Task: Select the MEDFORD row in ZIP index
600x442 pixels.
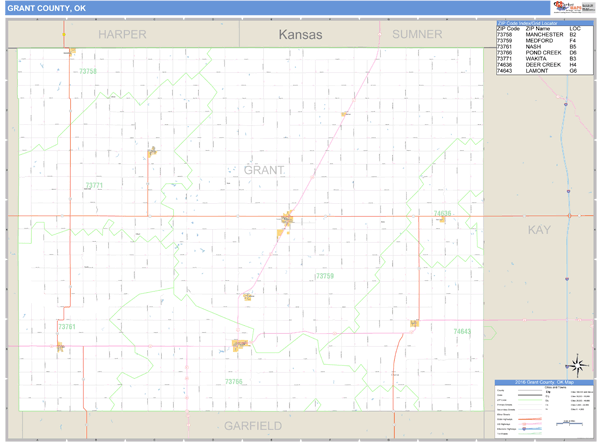Action: (538, 41)
